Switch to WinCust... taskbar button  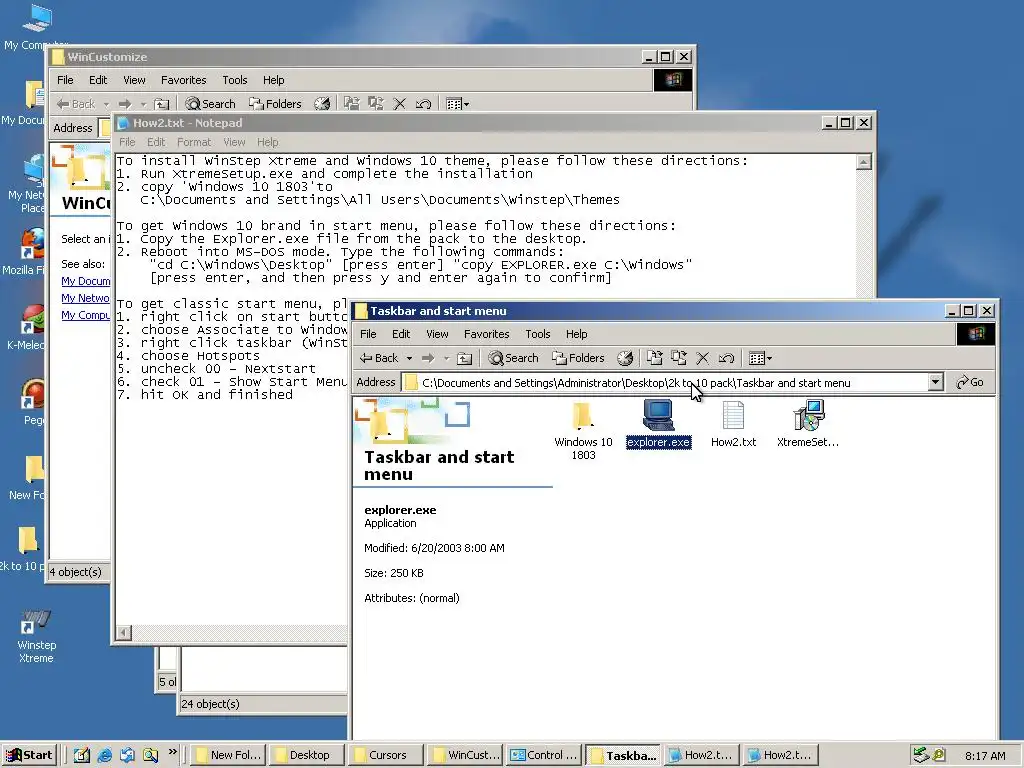466,755
